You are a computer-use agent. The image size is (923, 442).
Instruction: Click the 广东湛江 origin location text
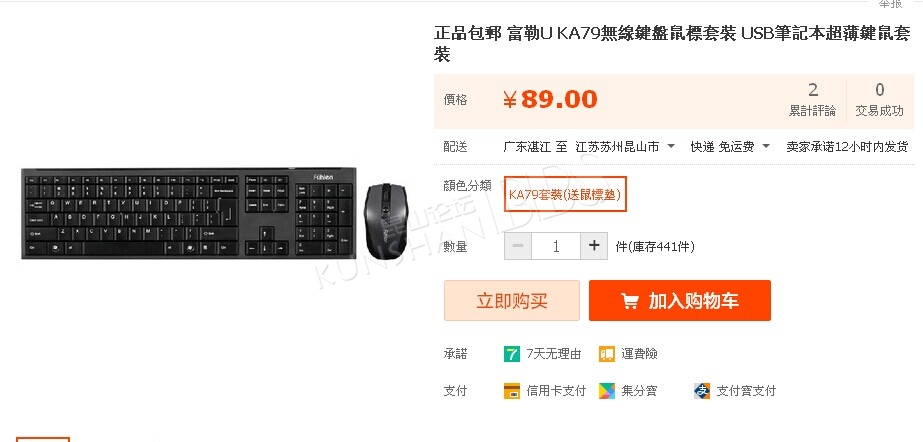[527, 147]
